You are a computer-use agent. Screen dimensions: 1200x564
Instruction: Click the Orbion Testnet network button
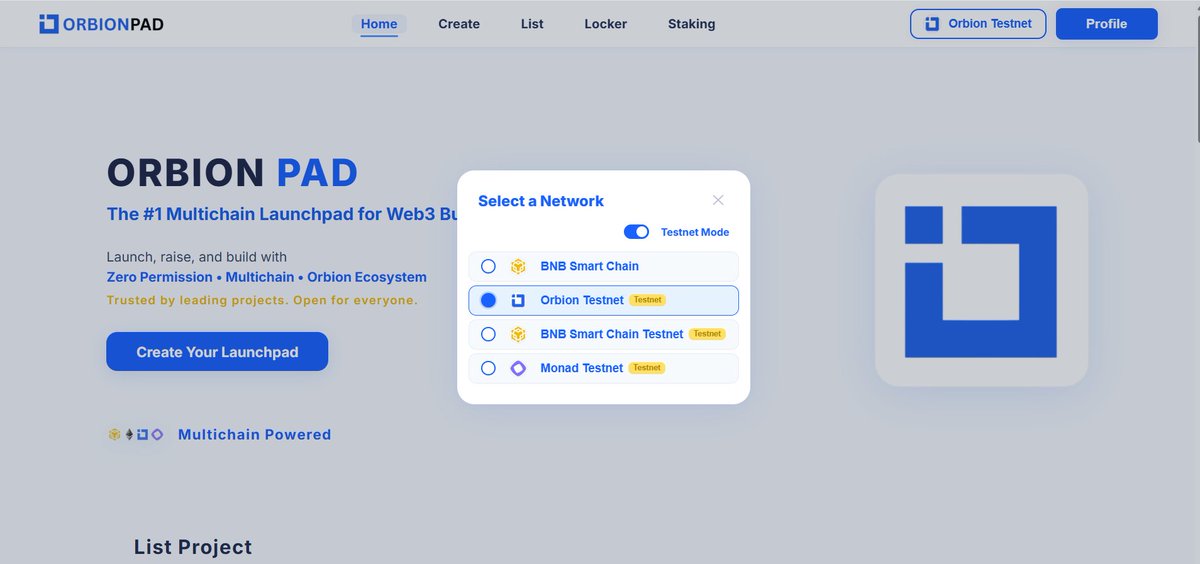(x=978, y=24)
